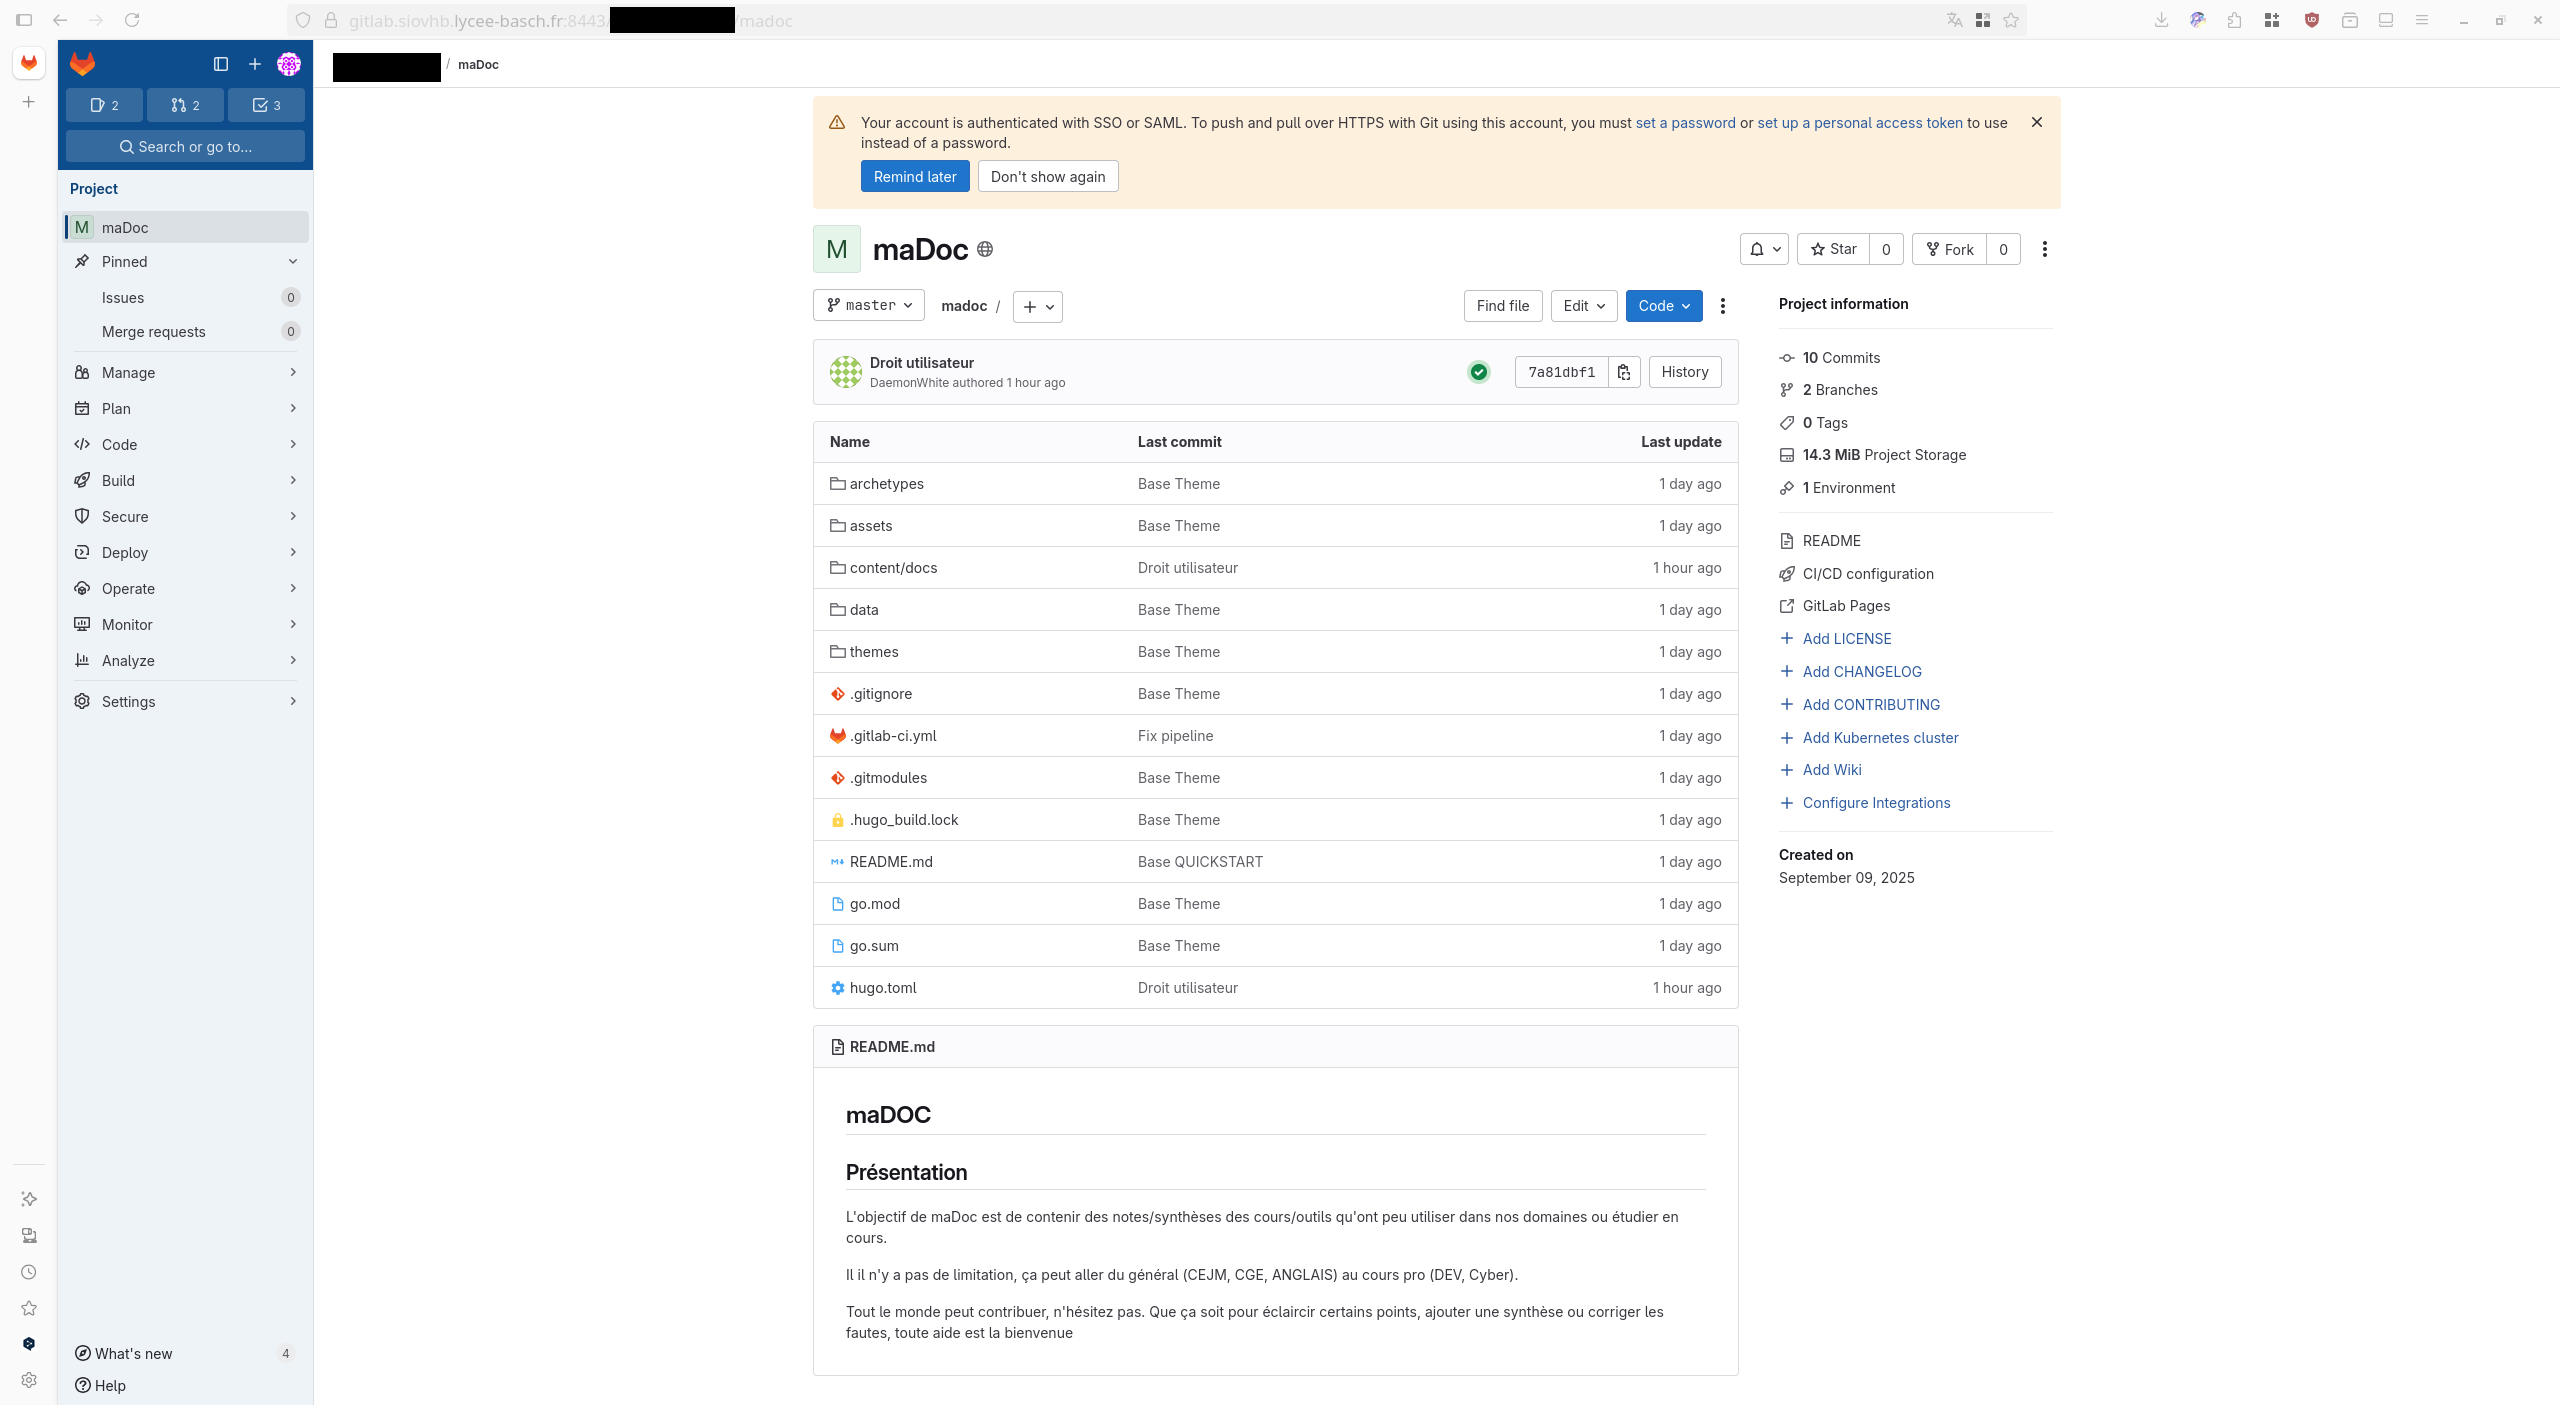2560x1405 pixels.
Task: Open the Add LICENSE link
Action: coord(1846,638)
